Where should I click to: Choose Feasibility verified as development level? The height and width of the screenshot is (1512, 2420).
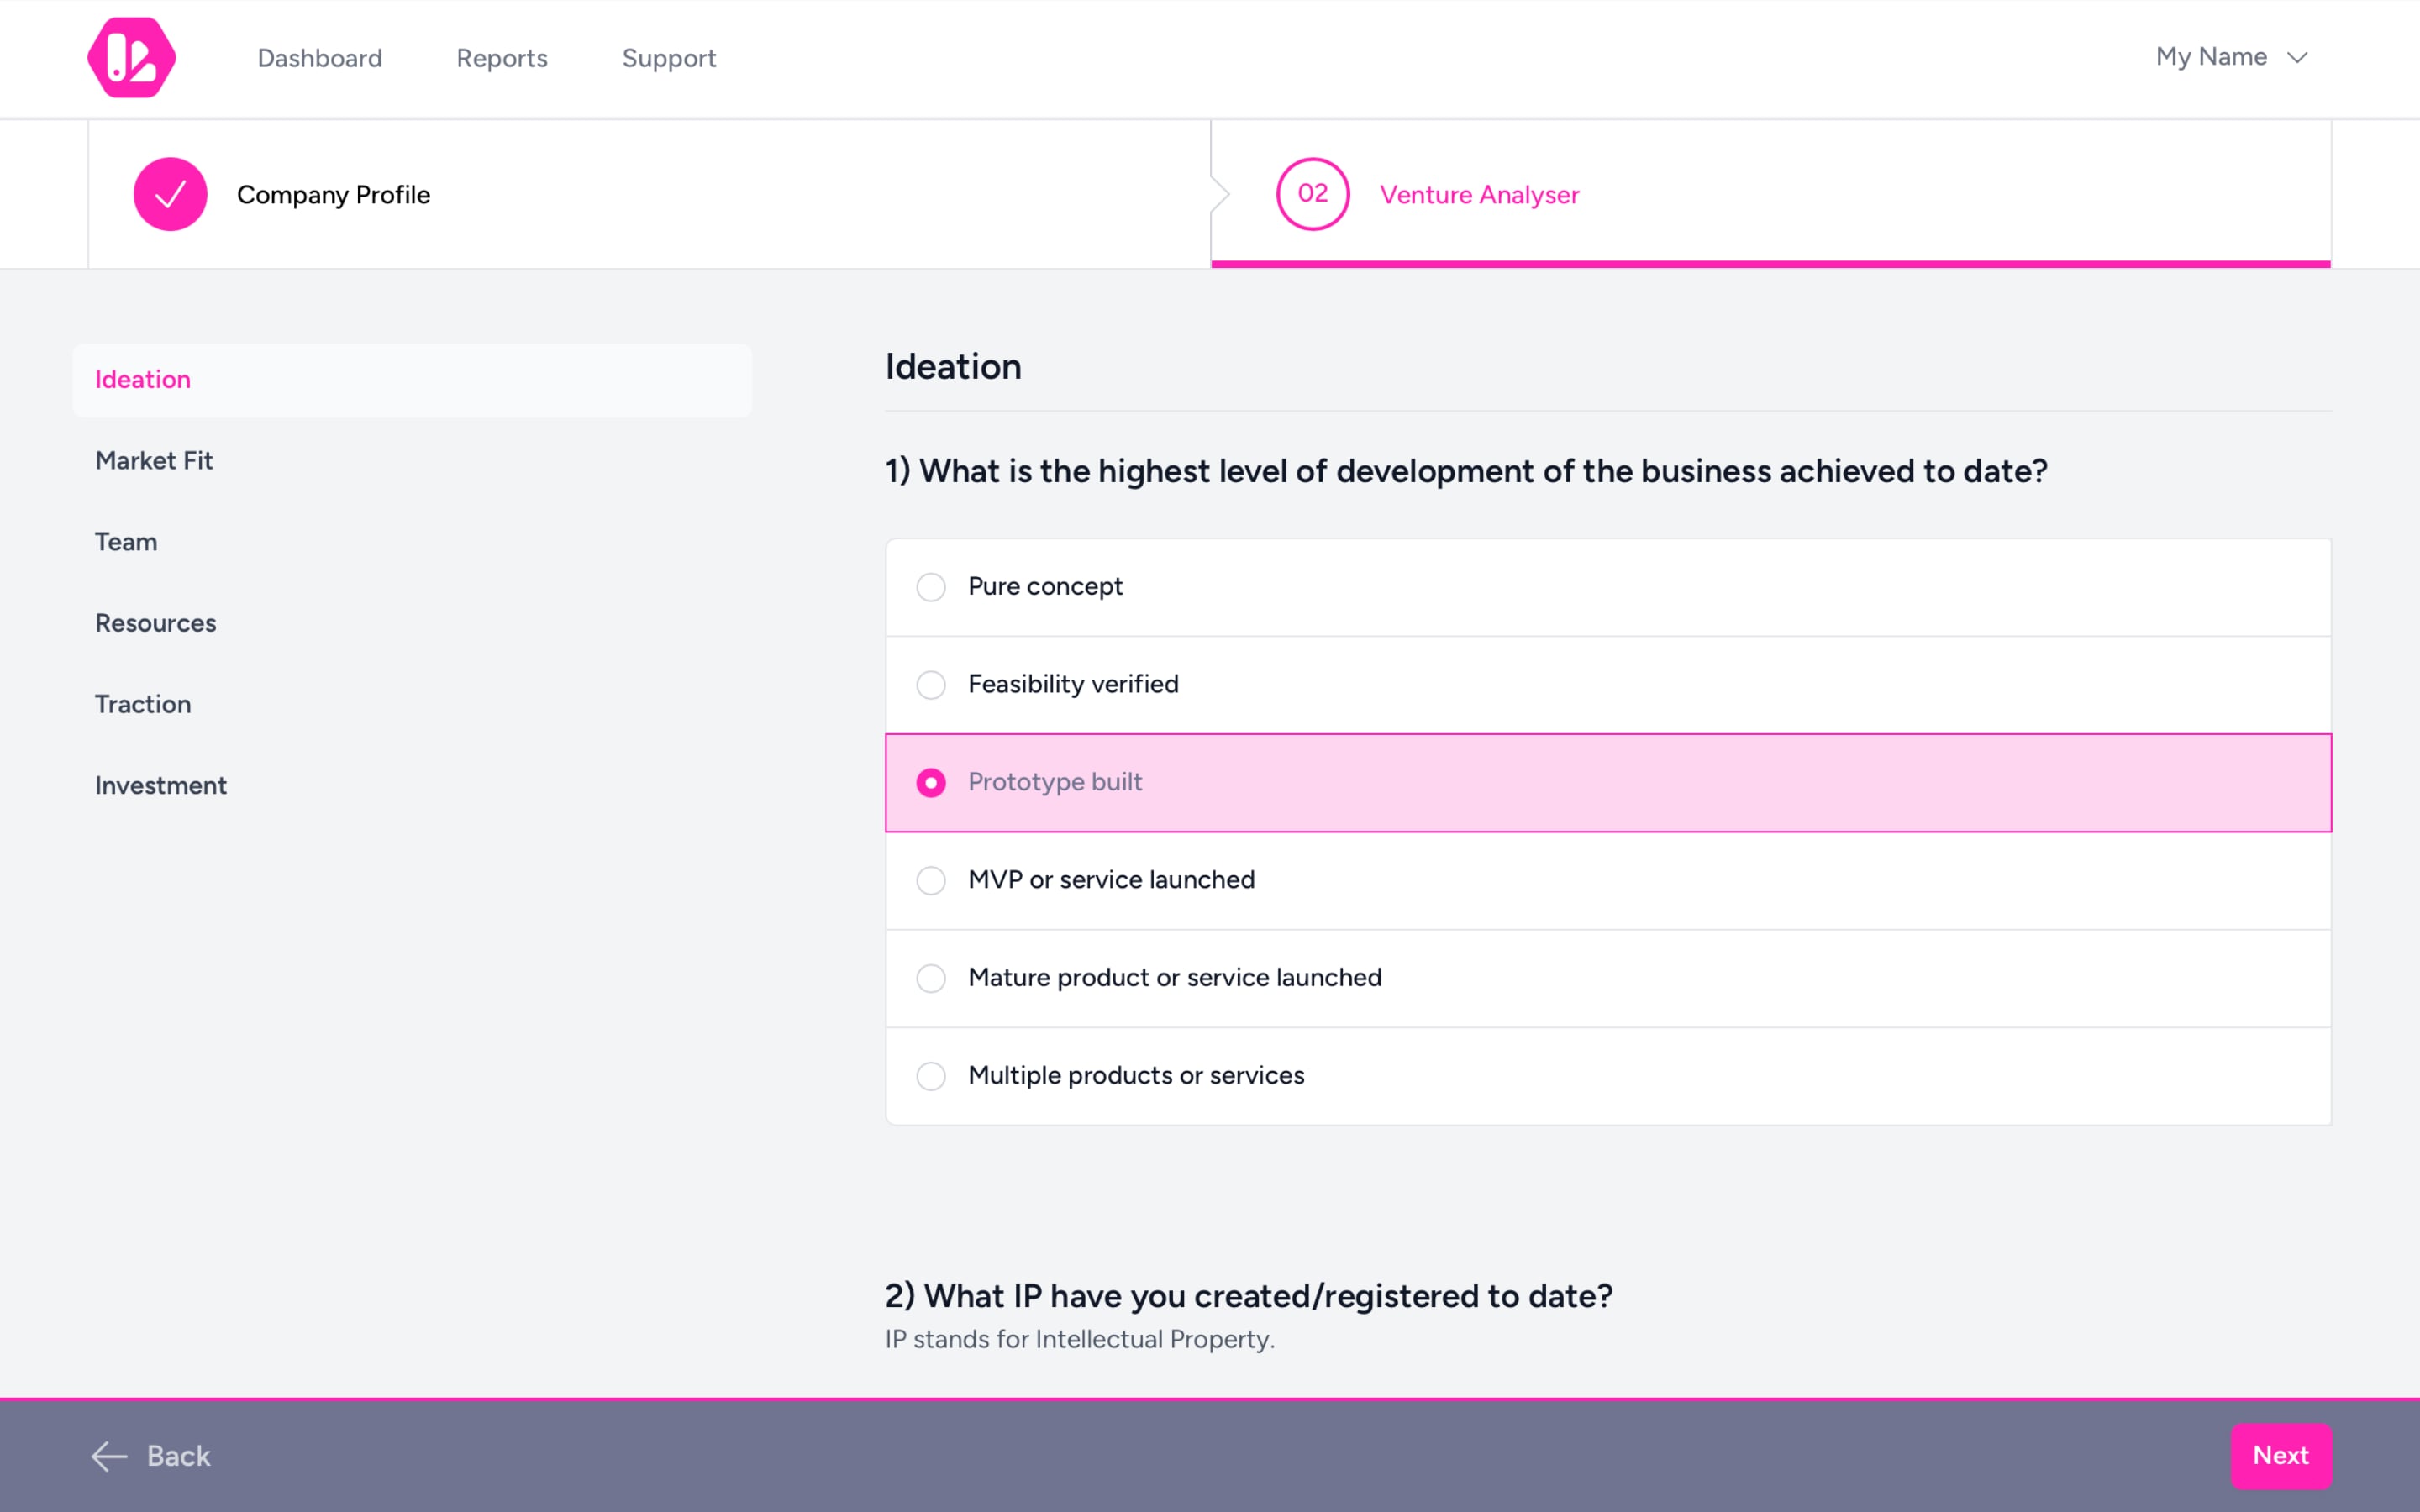(x=931, y=684)
